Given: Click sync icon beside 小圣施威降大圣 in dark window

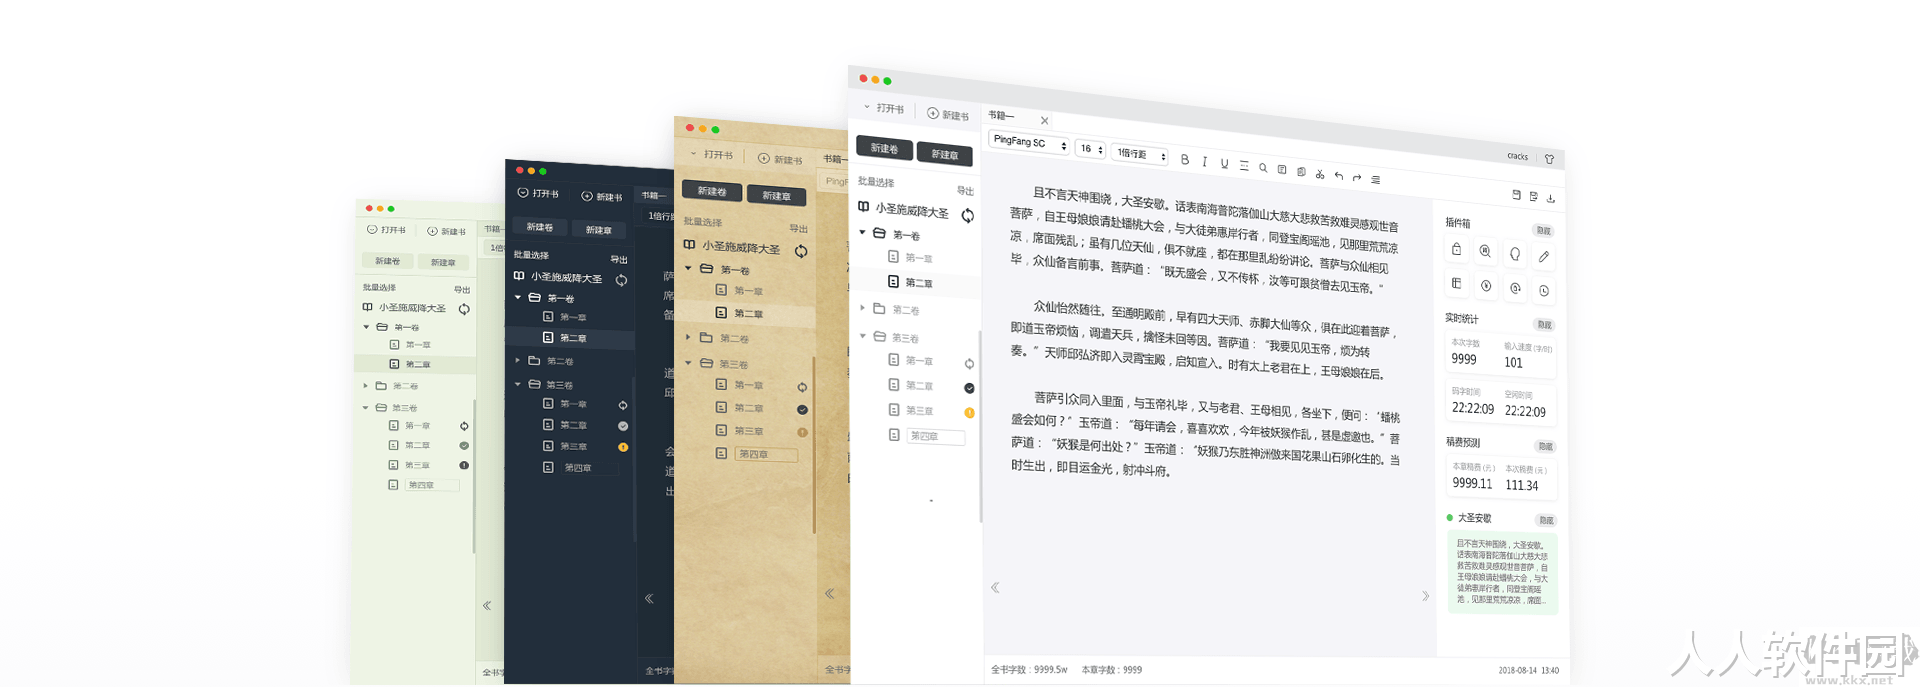Looking at the screenshot, I should 621,281.
